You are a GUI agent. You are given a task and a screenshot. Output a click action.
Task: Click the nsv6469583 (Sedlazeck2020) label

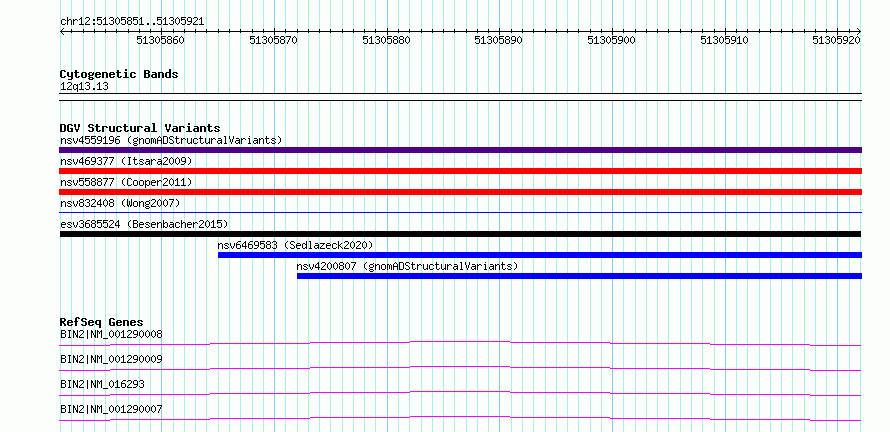[x=295, y=245]
